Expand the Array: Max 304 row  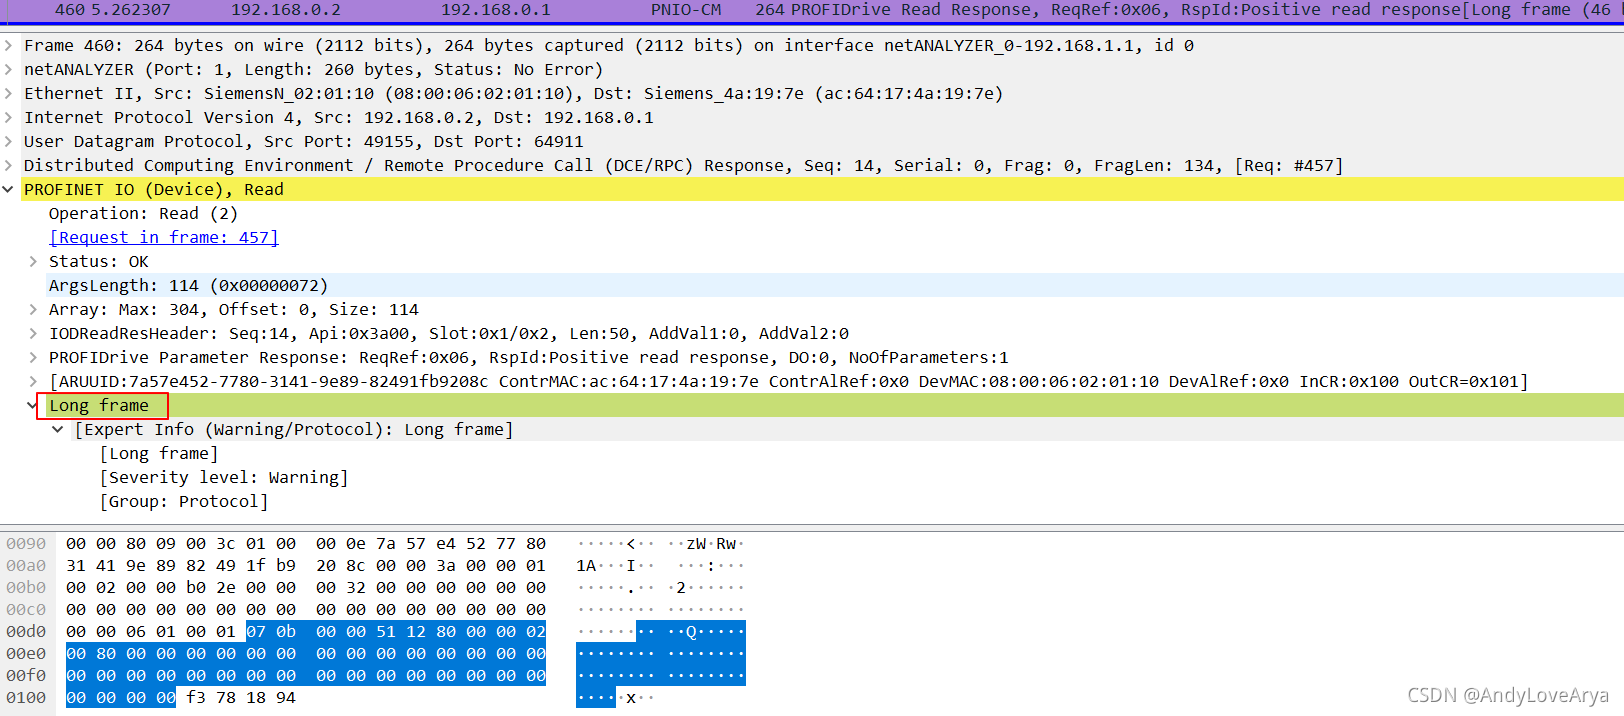pyautogui.click(x=33, y=310)
